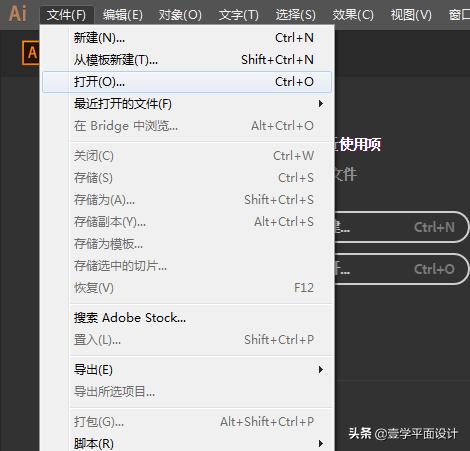Expand 脚本(R) submenu

coord(187,443)
